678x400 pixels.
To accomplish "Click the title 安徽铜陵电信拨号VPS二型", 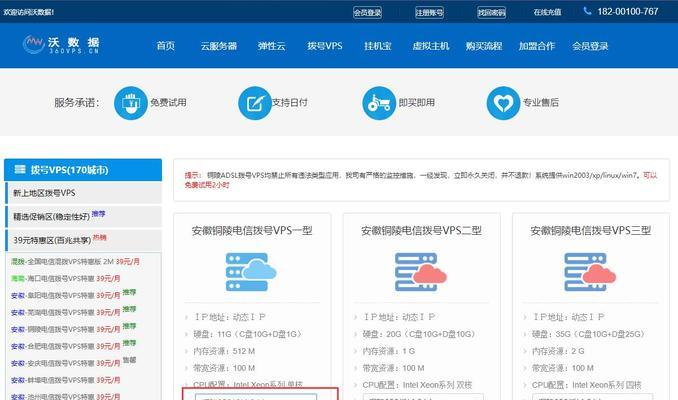I will point(421,231).
